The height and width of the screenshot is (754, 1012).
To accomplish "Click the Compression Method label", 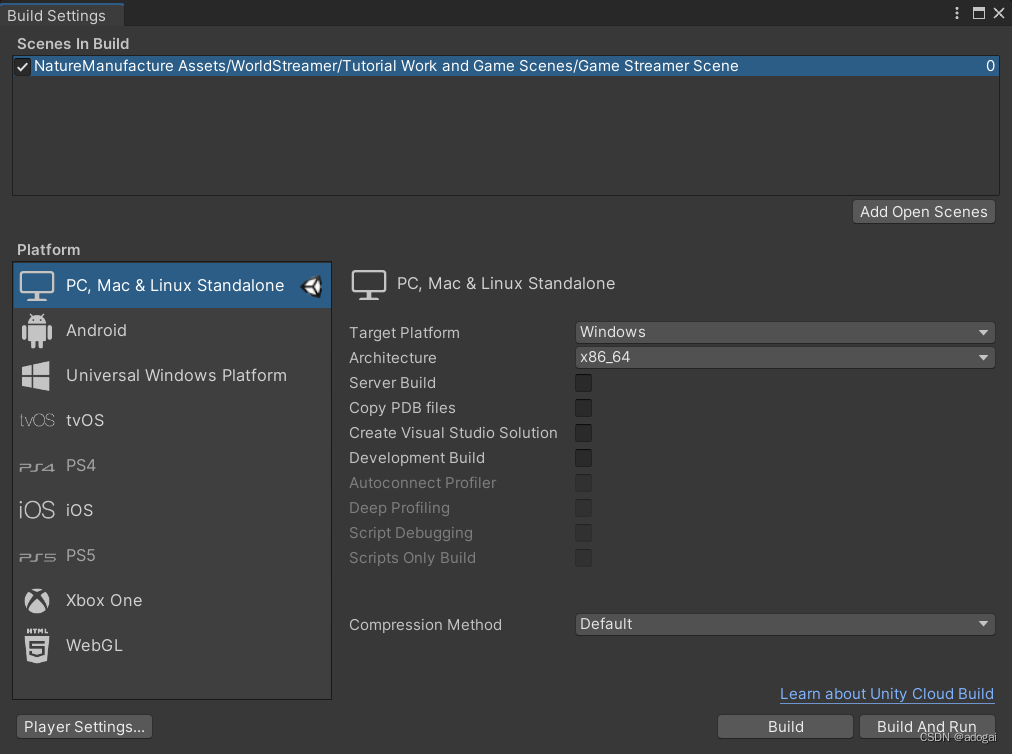I will pos(425,625).
